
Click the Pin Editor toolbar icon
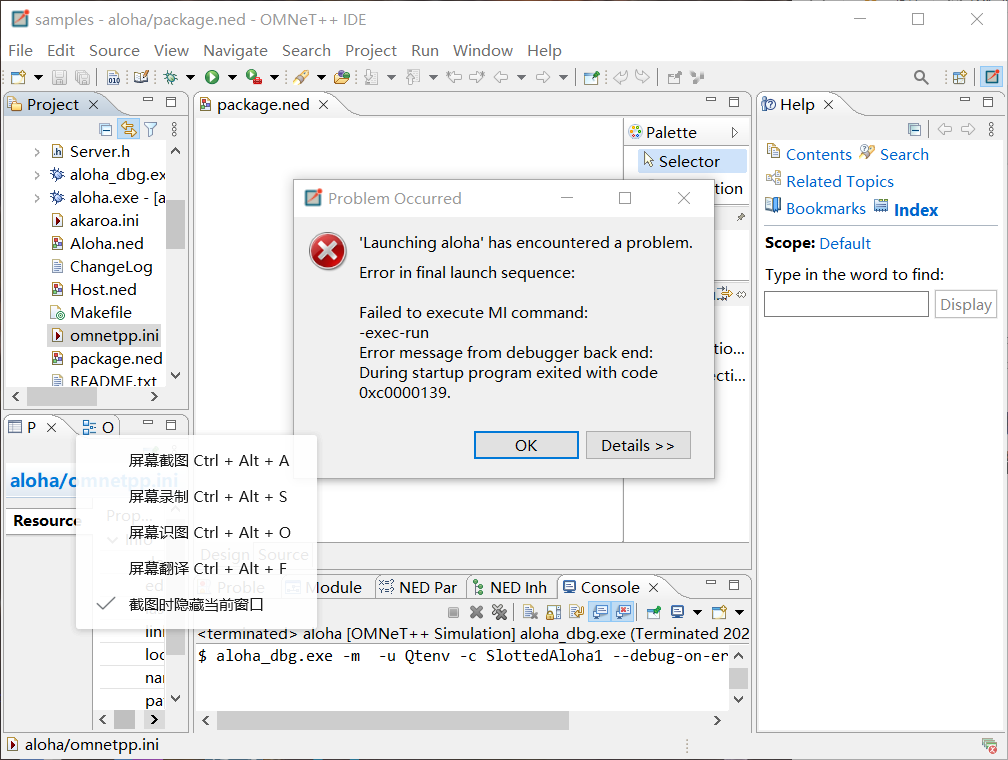coord(591,77)
